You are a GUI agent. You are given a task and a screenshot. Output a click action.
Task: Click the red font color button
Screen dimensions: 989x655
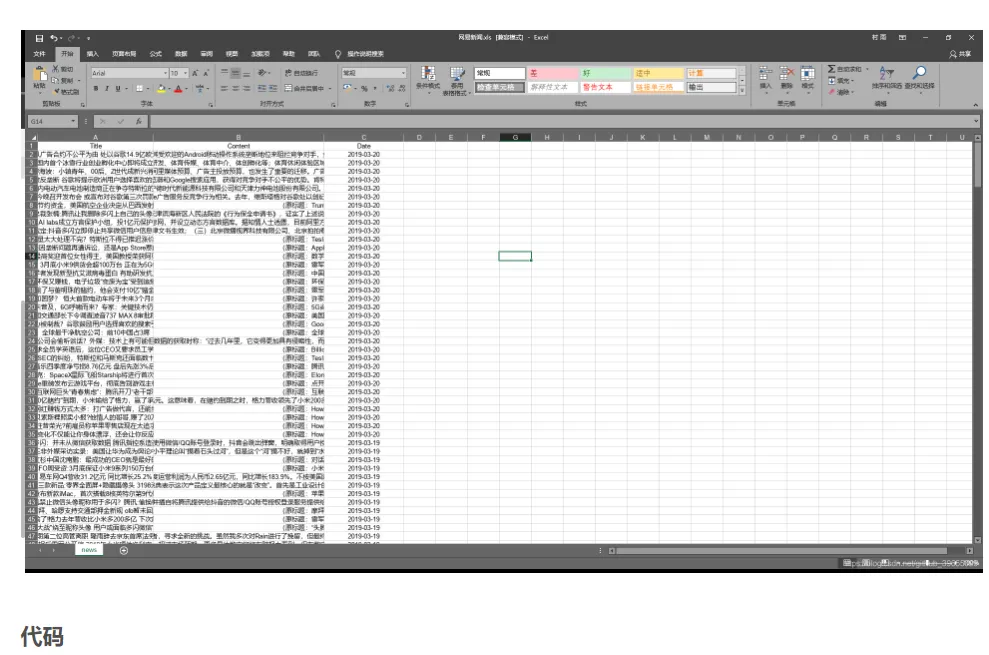click(178, 89)
